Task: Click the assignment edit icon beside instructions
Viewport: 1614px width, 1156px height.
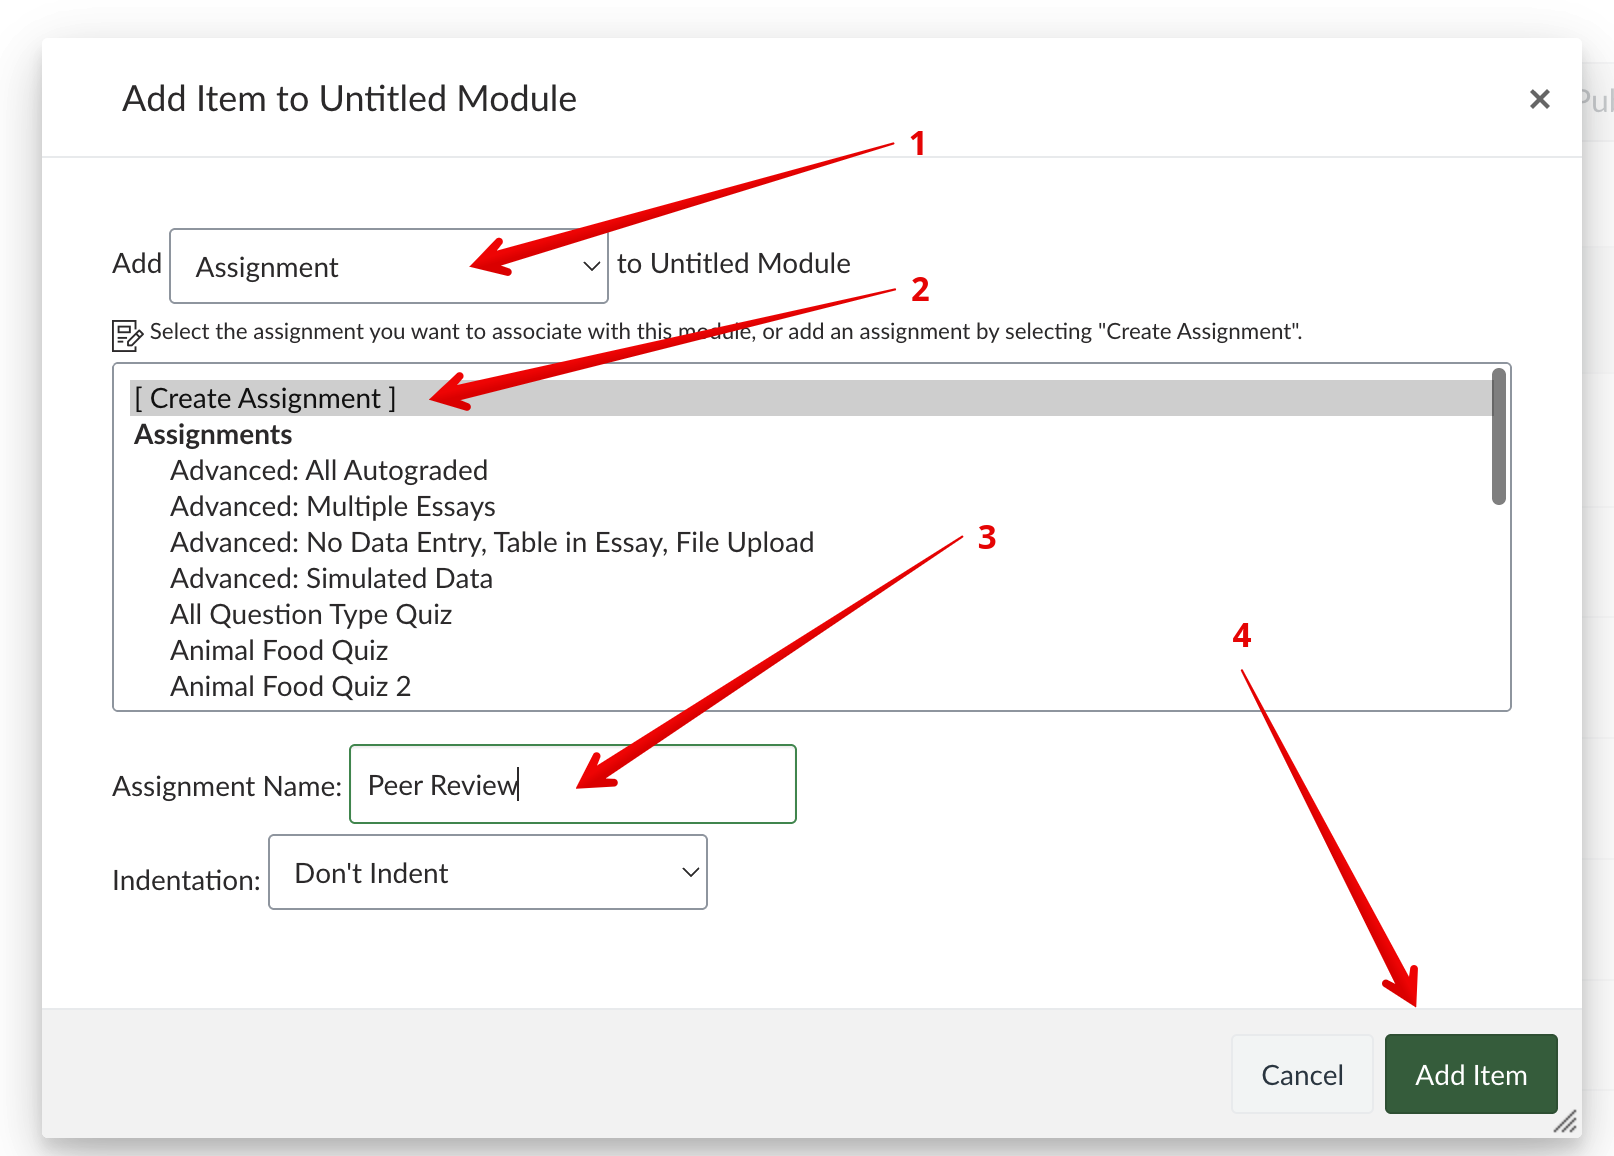Action: click(127, 335)
